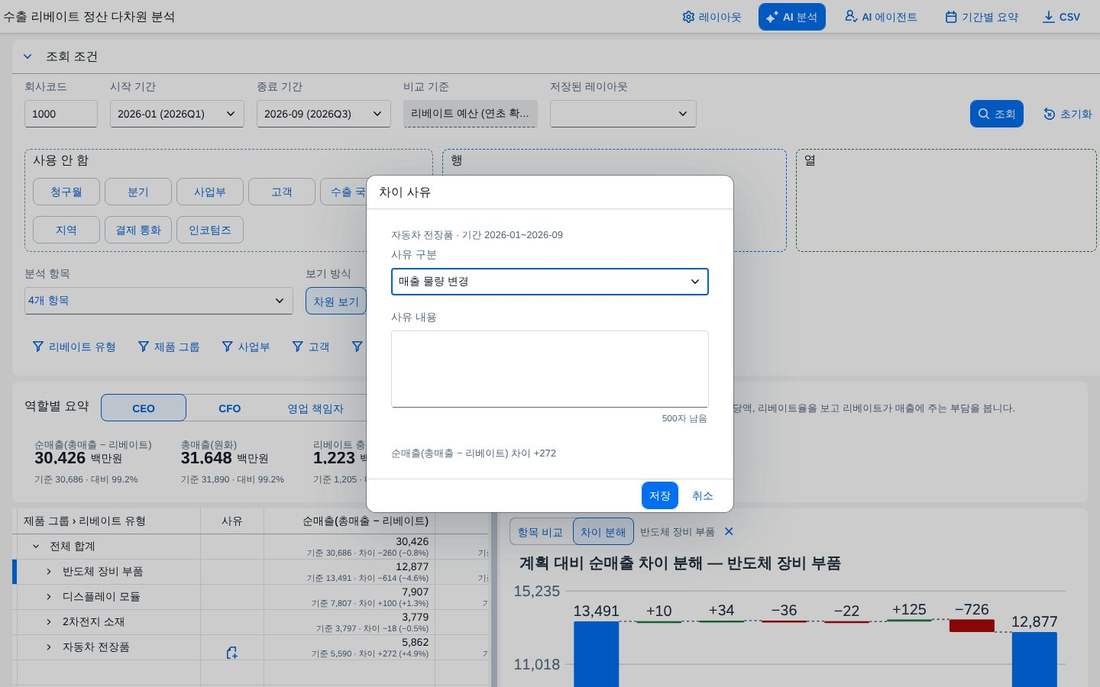This screenshot has height=687, width=1100.
Task: Open the 제품 그룹 filter
Action: tap(169, 347)
